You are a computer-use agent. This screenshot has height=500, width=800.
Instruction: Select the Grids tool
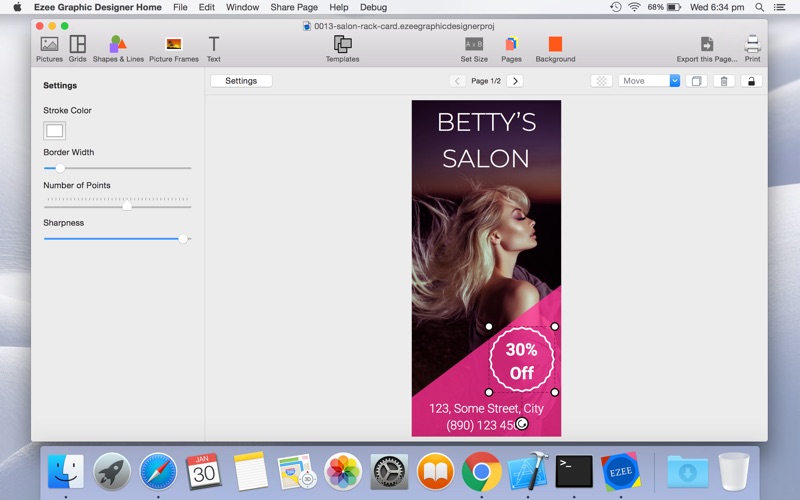click(x=77, y=45)
